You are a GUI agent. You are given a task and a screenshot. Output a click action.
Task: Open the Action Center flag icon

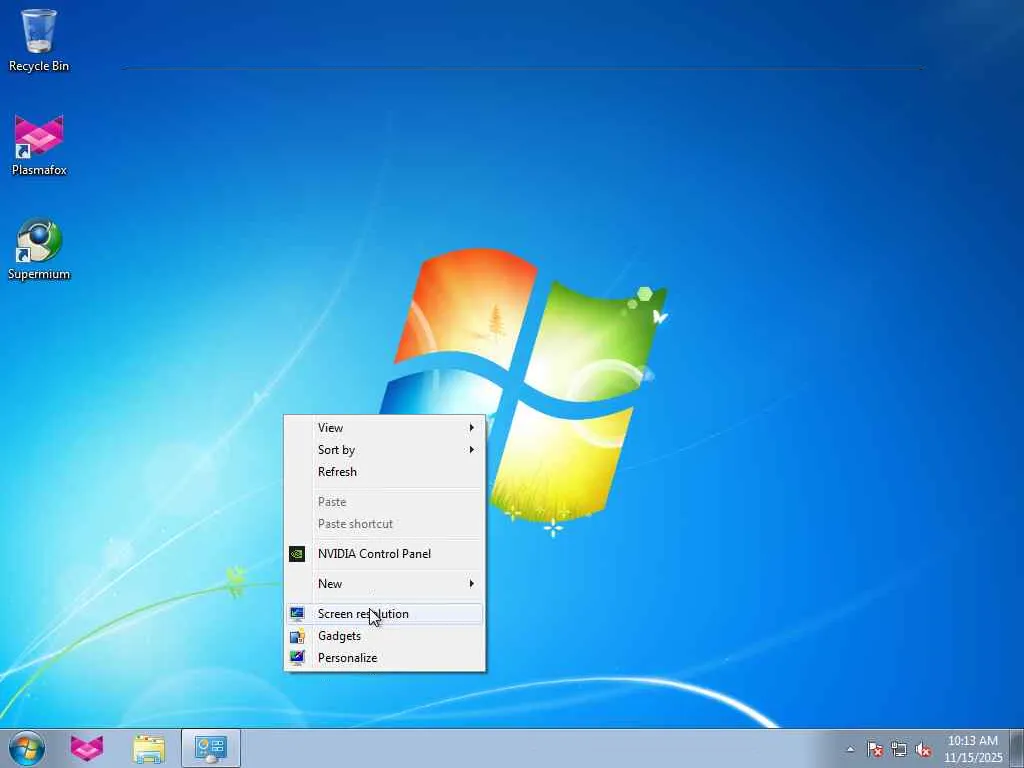coord(875,749)
